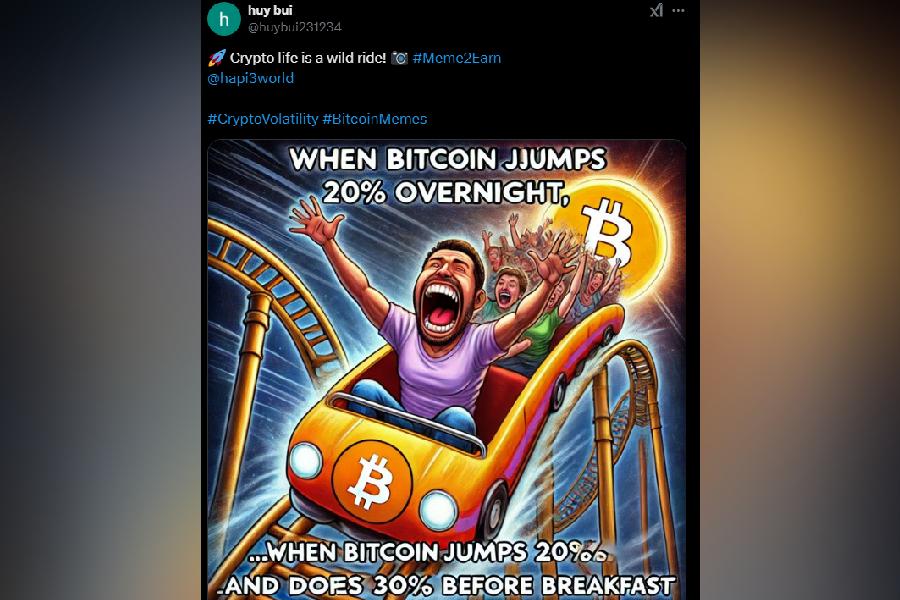Open the @huybui231234 handle link

click(294, 27)
